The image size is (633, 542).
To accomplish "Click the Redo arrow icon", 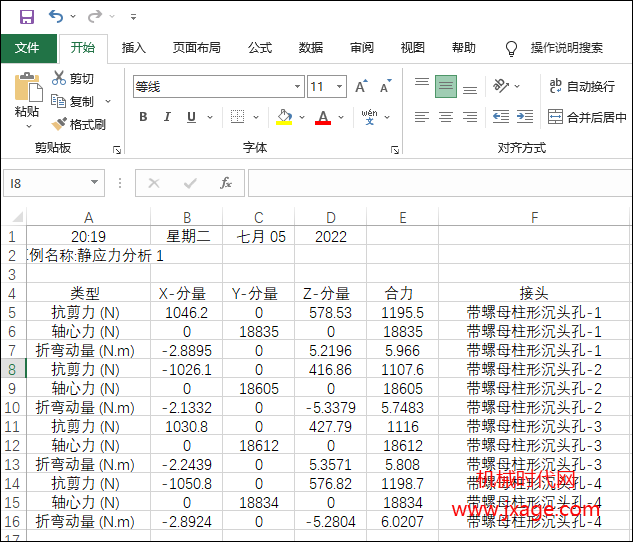I will [95, 17].
